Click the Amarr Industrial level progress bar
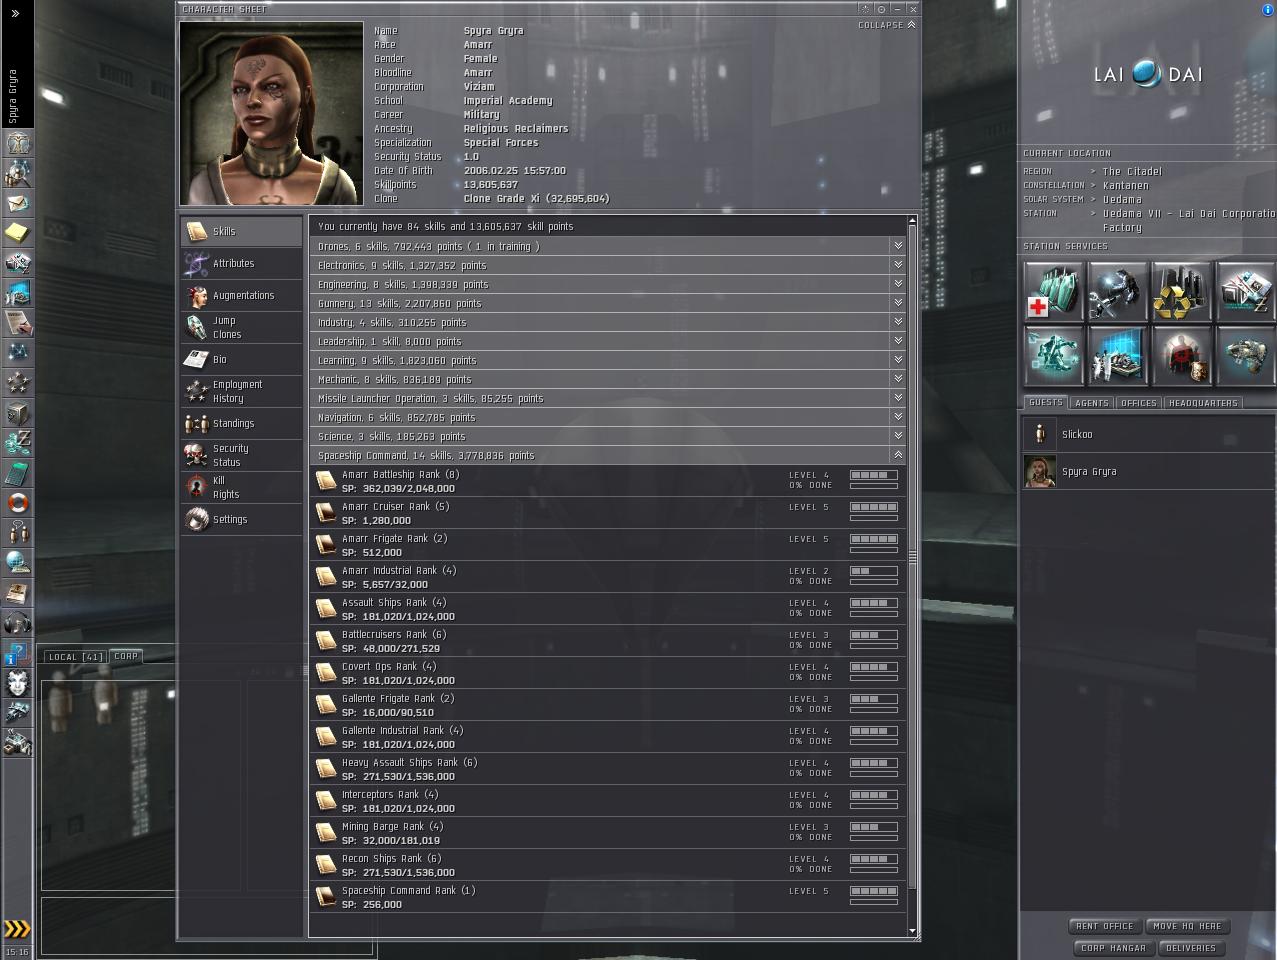Image resolution: width=1277 pixels, height=960 pixels. (873, 571)
